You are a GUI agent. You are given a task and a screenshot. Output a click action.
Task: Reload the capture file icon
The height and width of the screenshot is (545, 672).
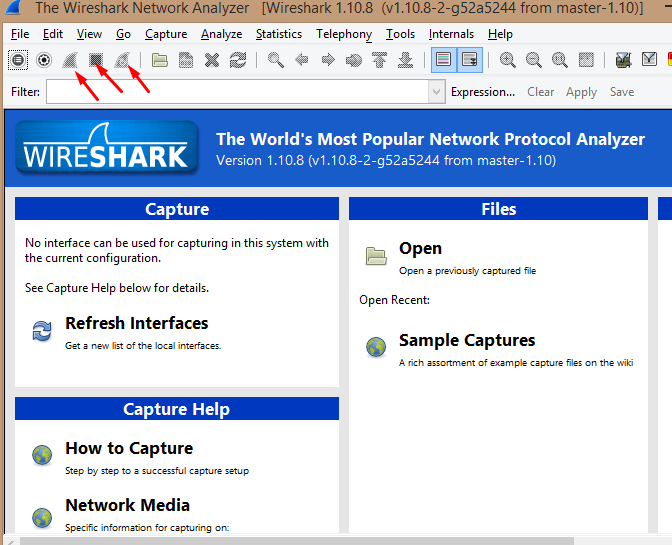tap(238, 60)
